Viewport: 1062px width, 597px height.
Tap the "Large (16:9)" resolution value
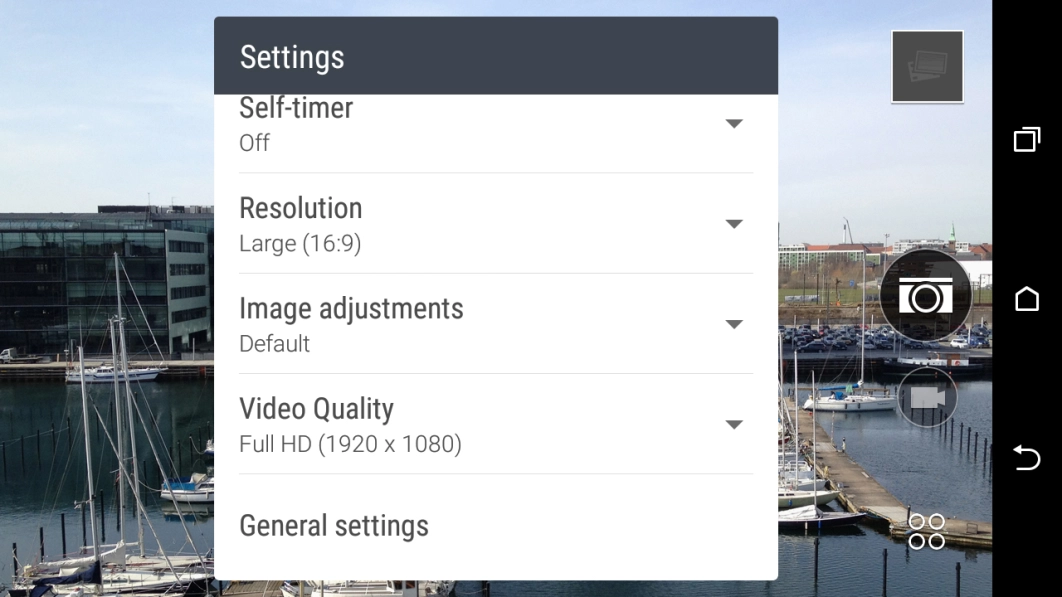299,243
